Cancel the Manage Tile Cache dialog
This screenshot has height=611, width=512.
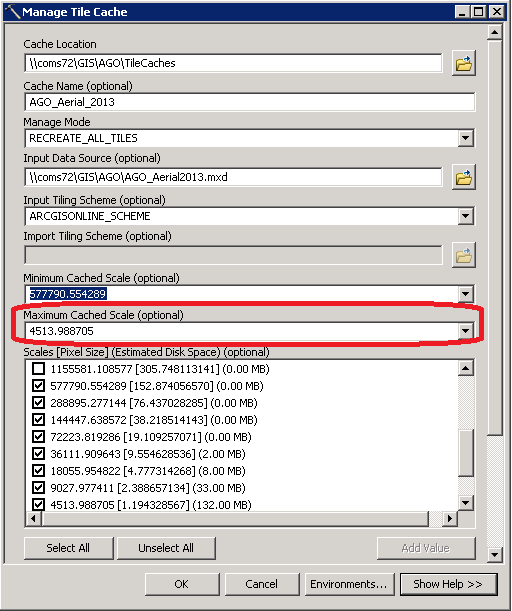(262, 584)
